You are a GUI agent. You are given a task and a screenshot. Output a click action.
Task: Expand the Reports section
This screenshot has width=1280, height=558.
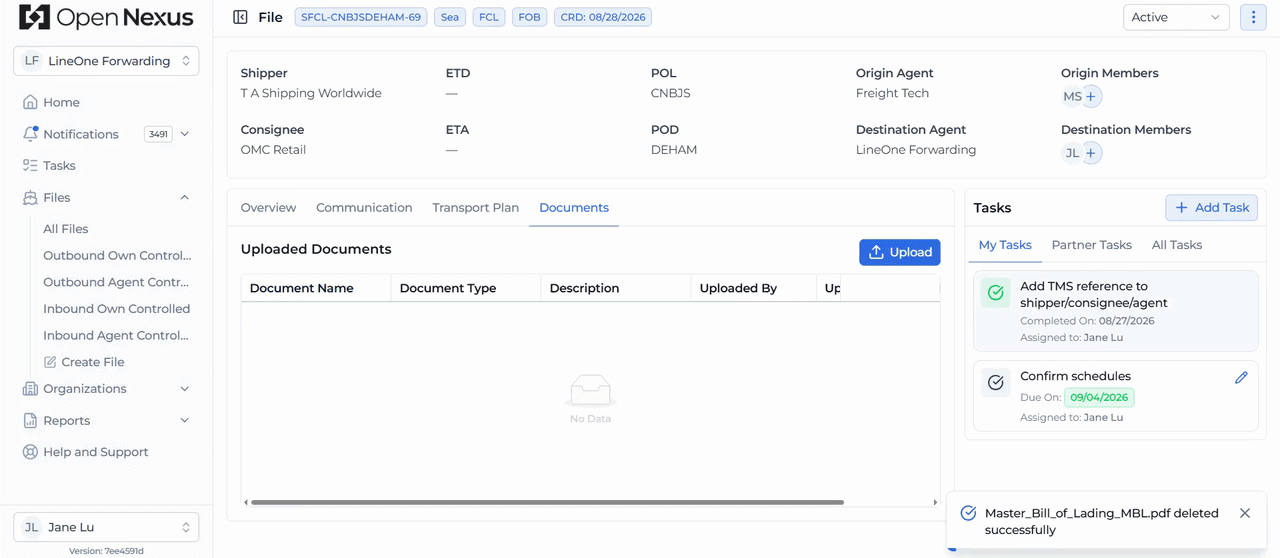pyautogui.click(x=185, y=421)
